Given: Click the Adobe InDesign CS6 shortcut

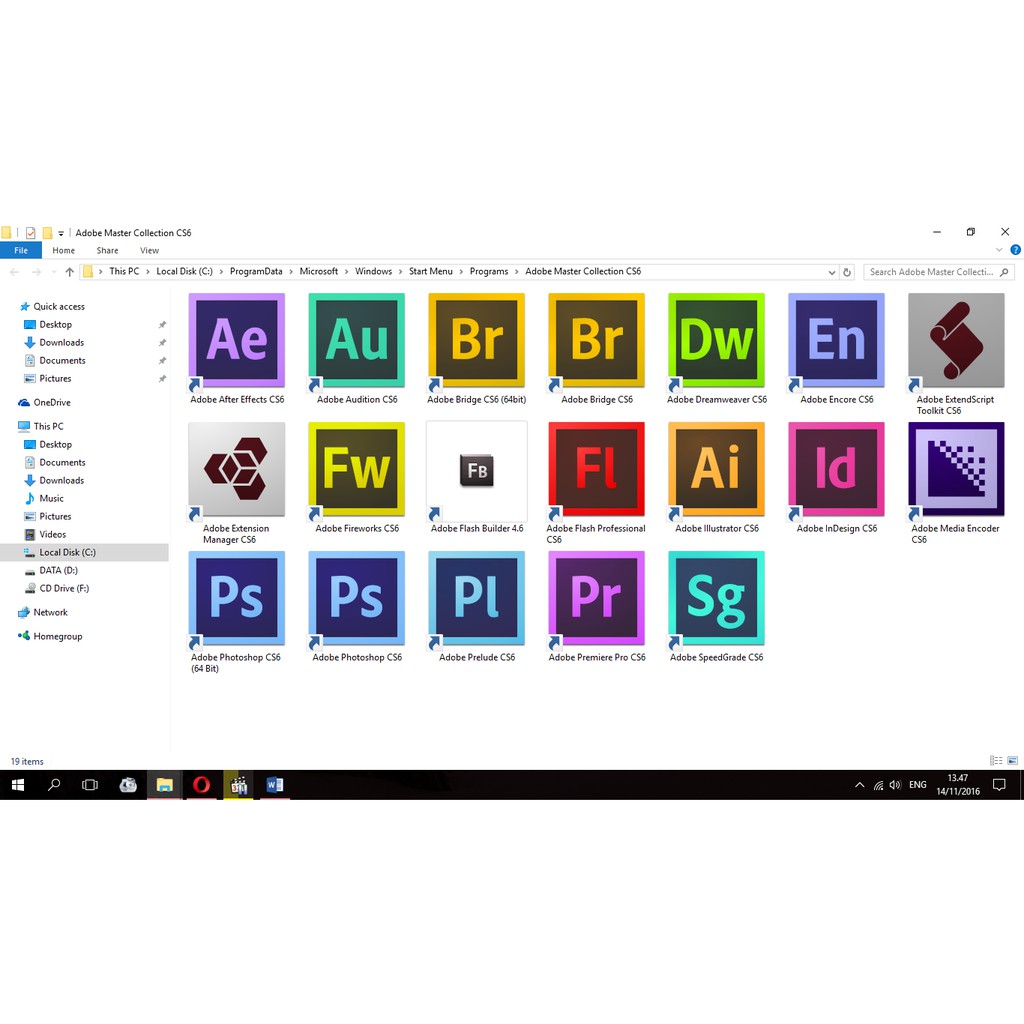Looking at the screenshot, I should (837, 470).
